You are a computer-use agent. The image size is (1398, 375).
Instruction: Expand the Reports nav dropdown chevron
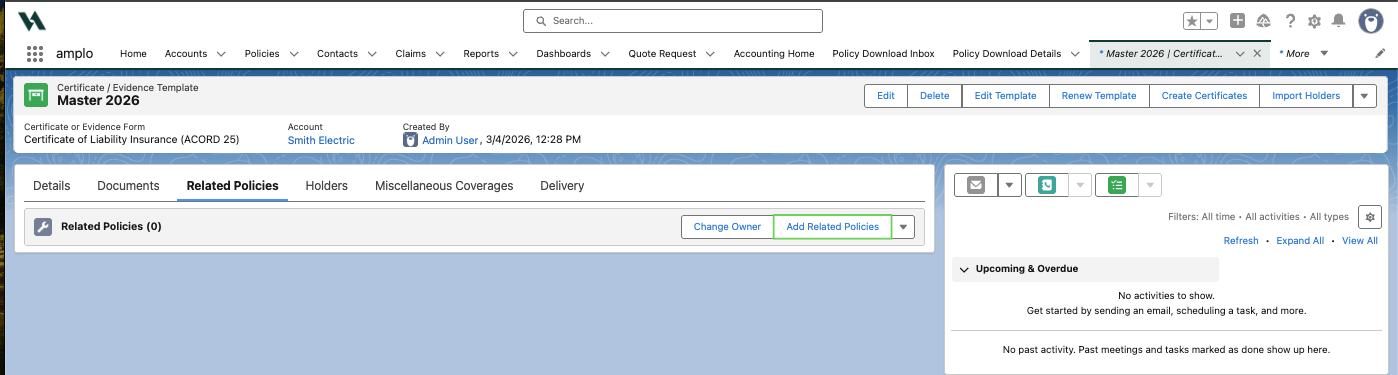point(513,54)
